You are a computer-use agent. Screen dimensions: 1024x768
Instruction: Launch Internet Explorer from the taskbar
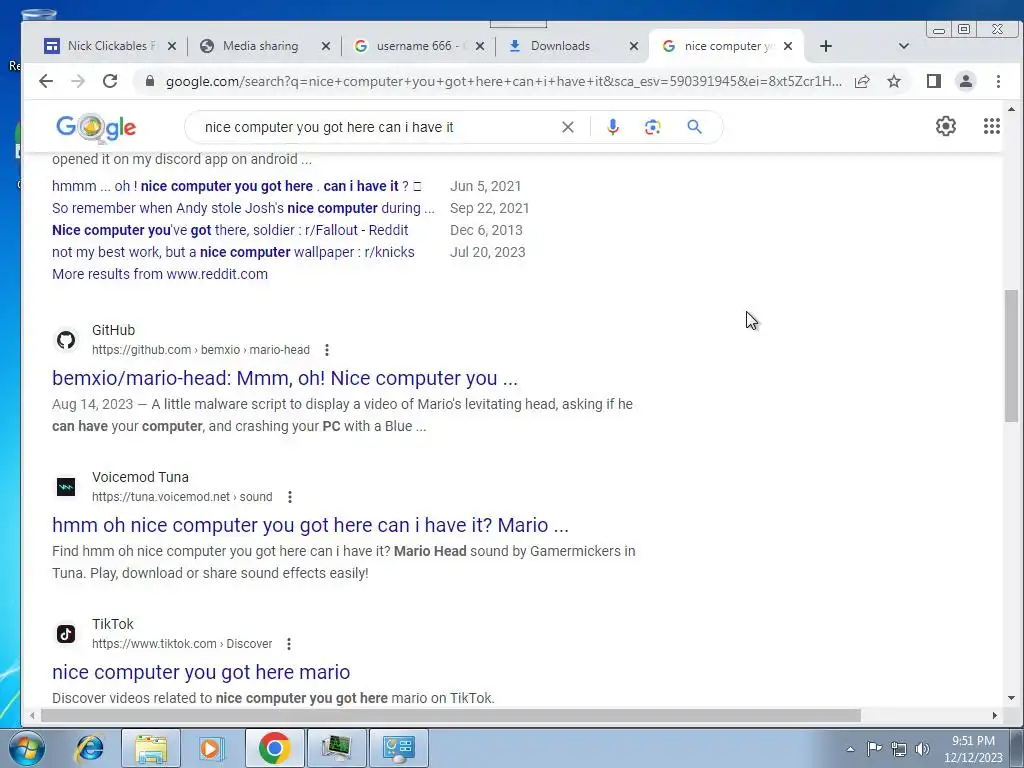[89, 748]
